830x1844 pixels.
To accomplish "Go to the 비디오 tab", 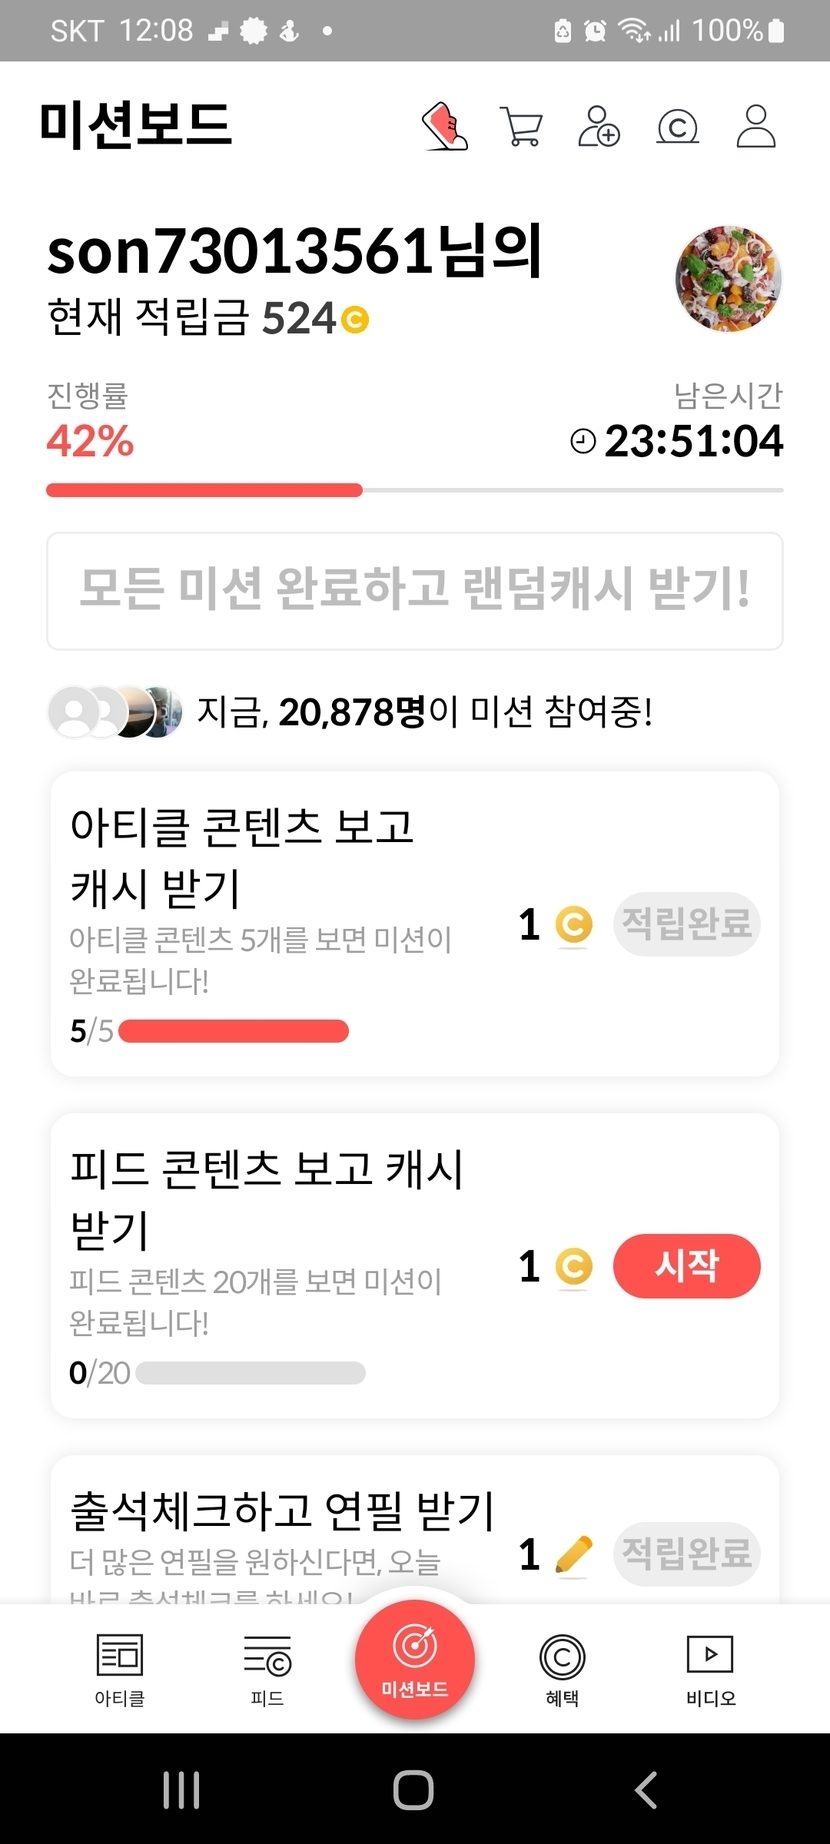I will pyautogui.click(x=710, y=1668).
